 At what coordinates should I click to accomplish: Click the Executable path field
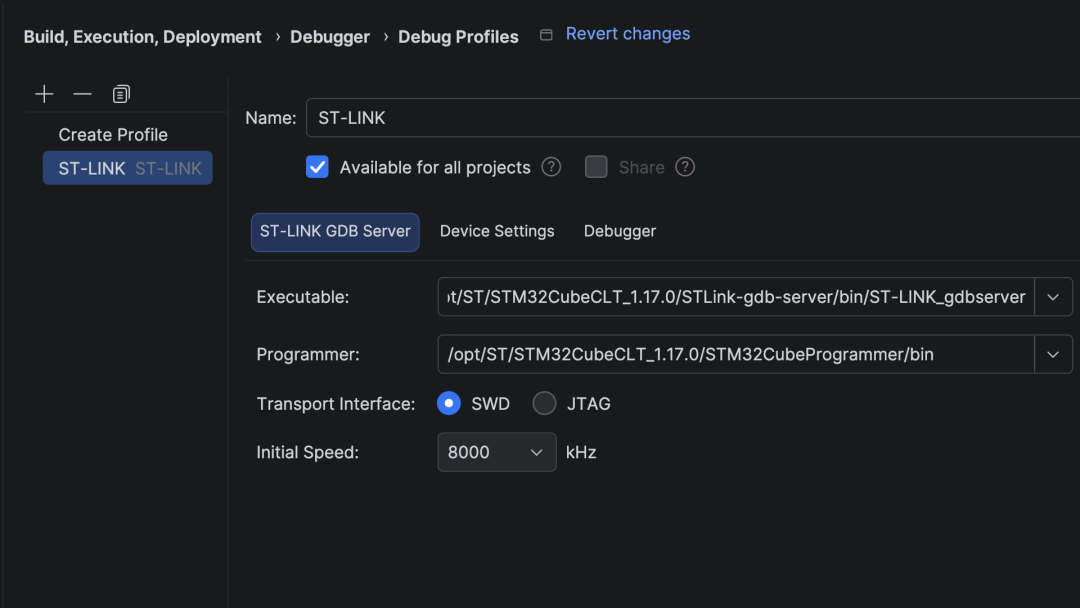(x=736, y=297)
